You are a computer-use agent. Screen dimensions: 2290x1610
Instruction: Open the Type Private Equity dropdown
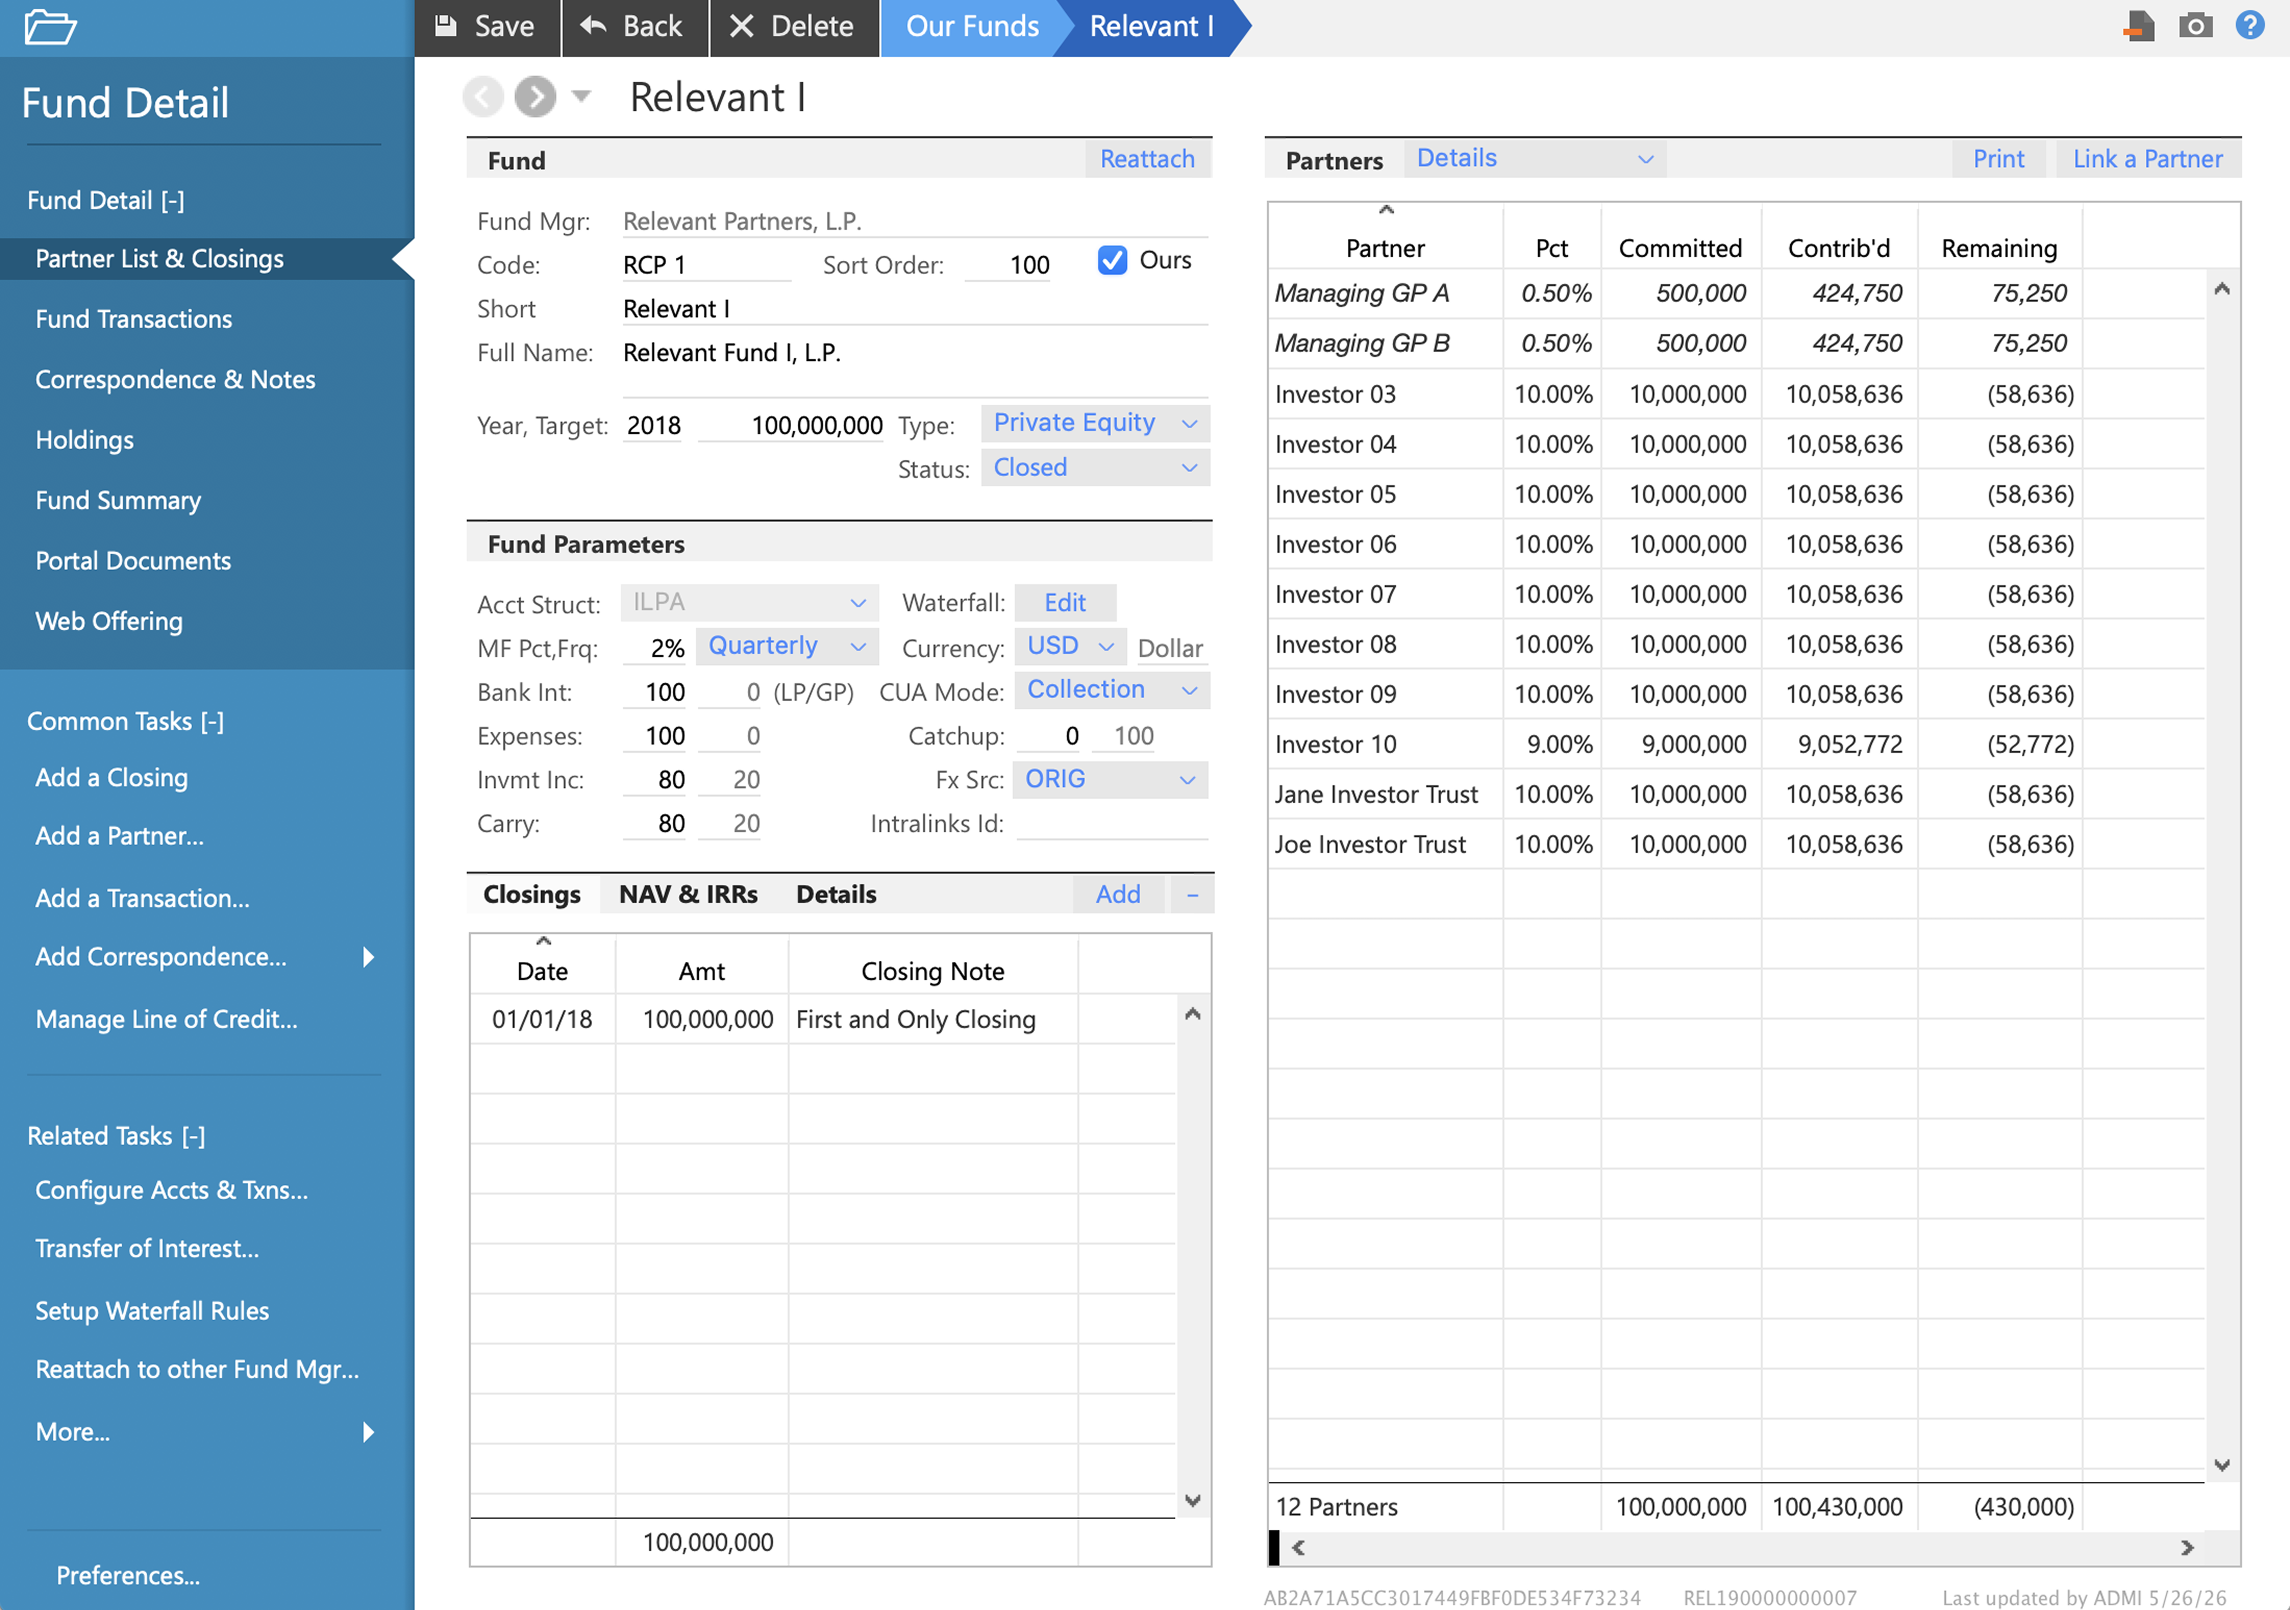[x=1095, y=423]
